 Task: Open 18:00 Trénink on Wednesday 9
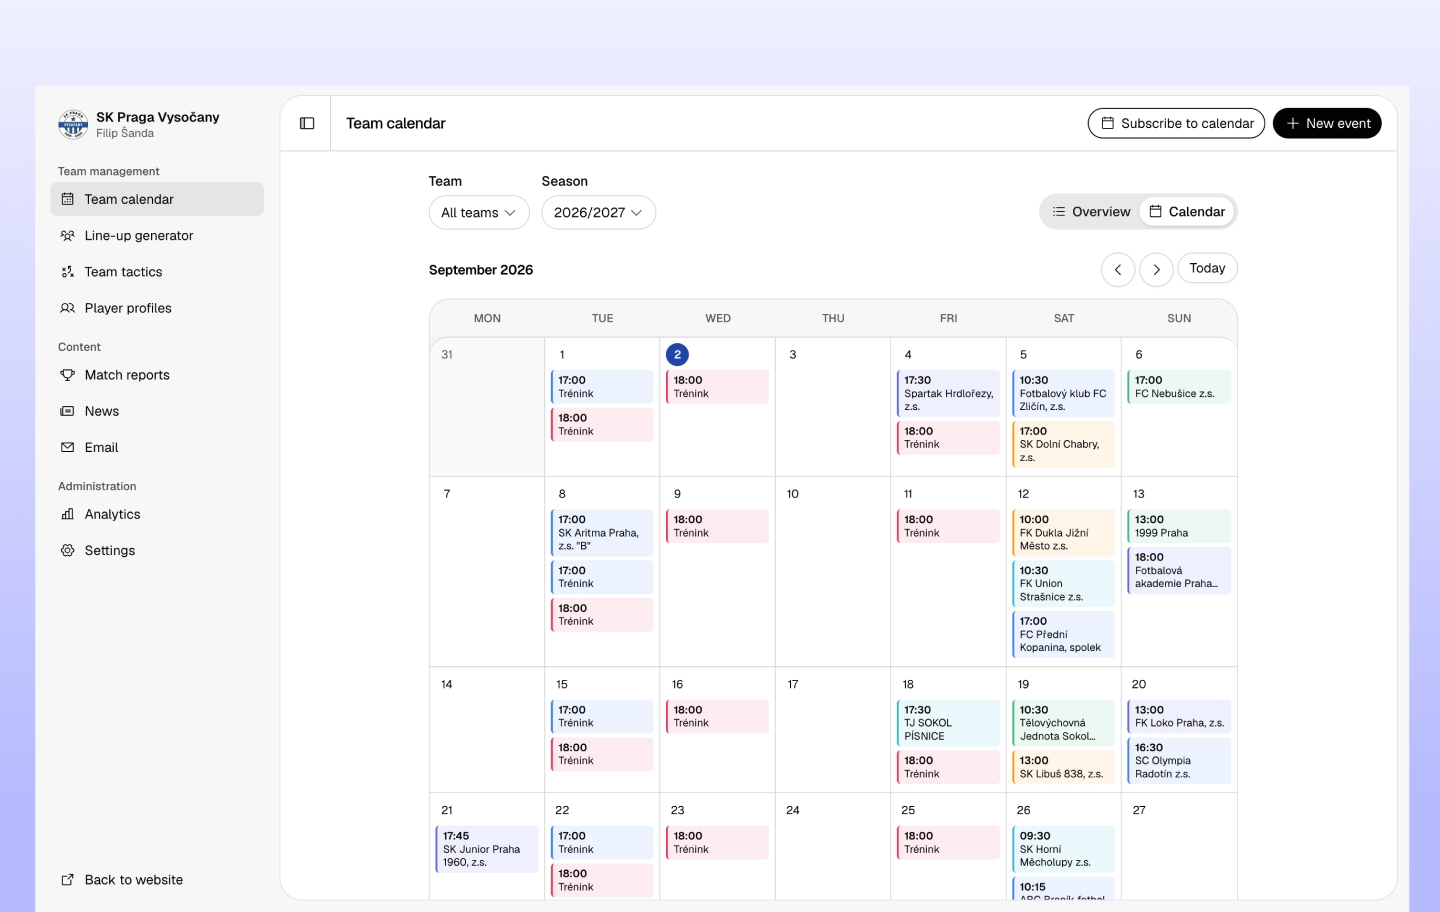(x=717, y=526)
